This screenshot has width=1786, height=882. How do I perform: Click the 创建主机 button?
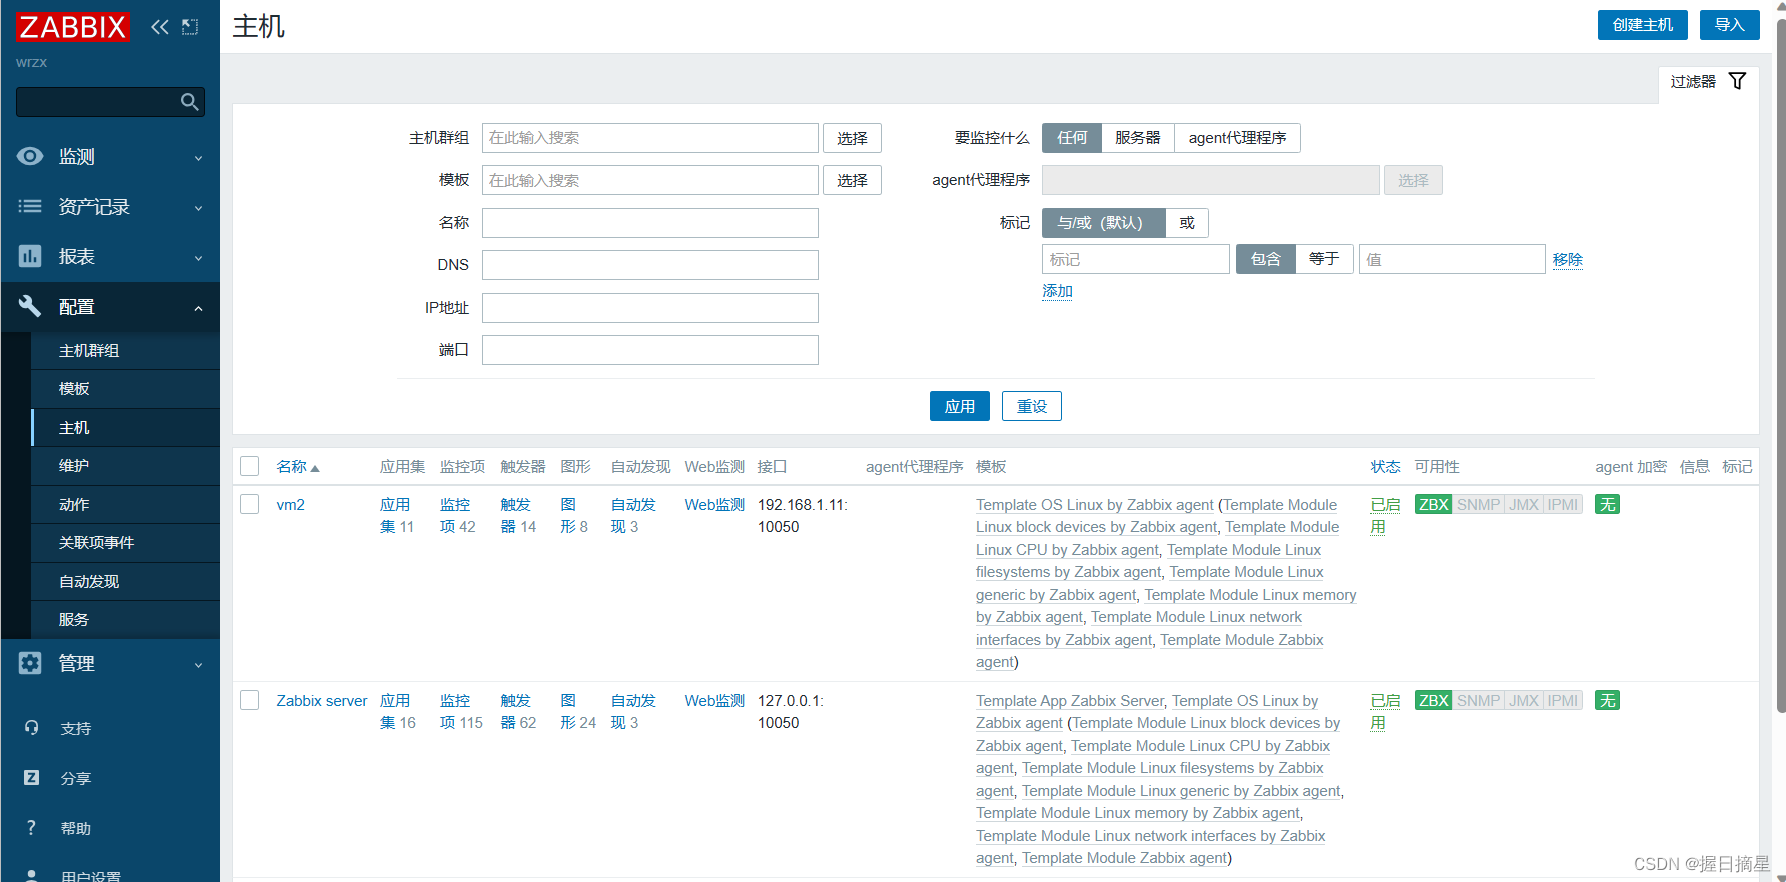(1642, 25)
